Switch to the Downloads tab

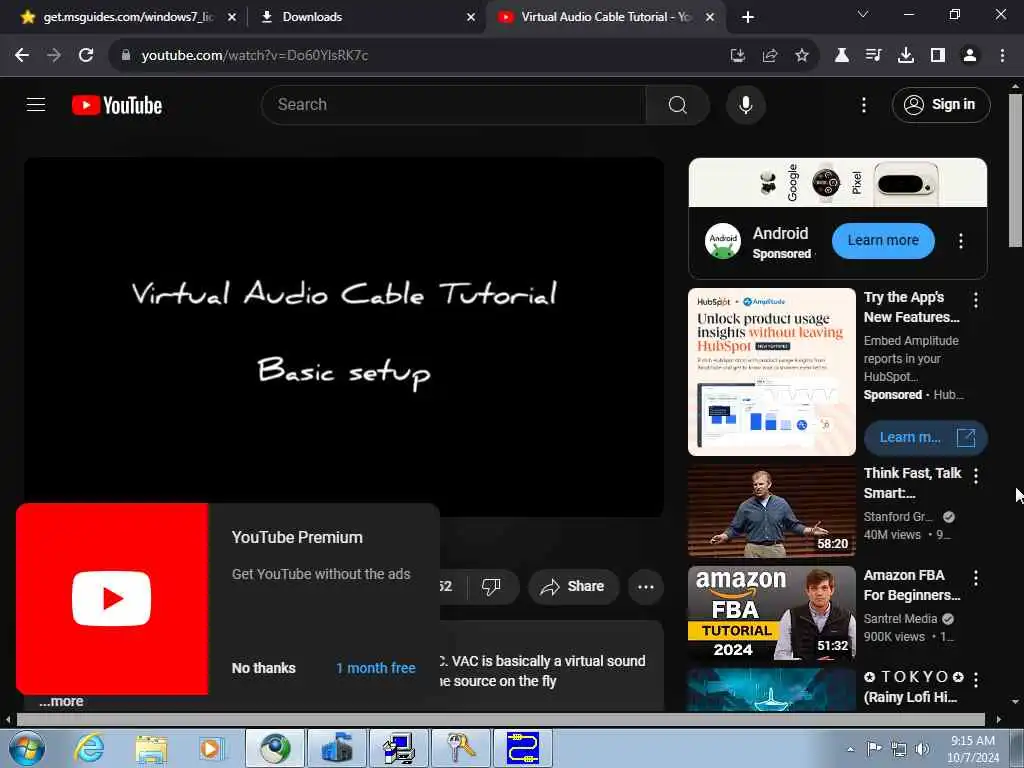coord(366,17)
